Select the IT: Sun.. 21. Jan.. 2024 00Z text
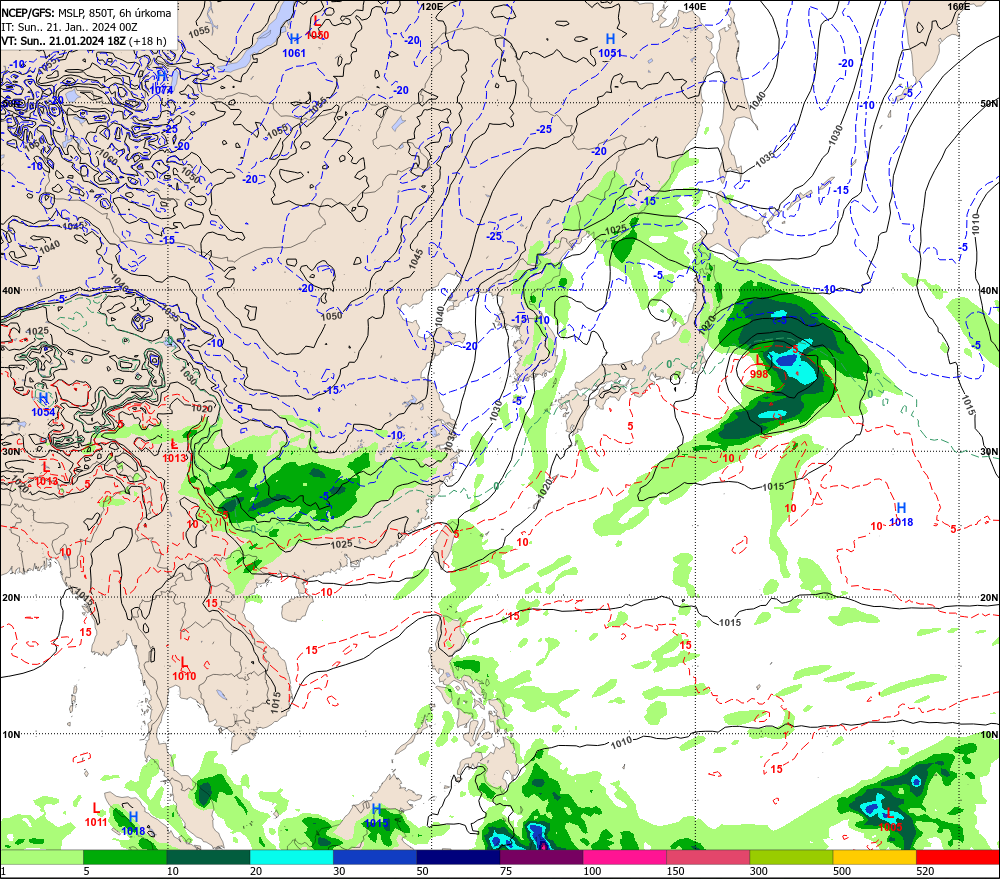 click(69, 27)
